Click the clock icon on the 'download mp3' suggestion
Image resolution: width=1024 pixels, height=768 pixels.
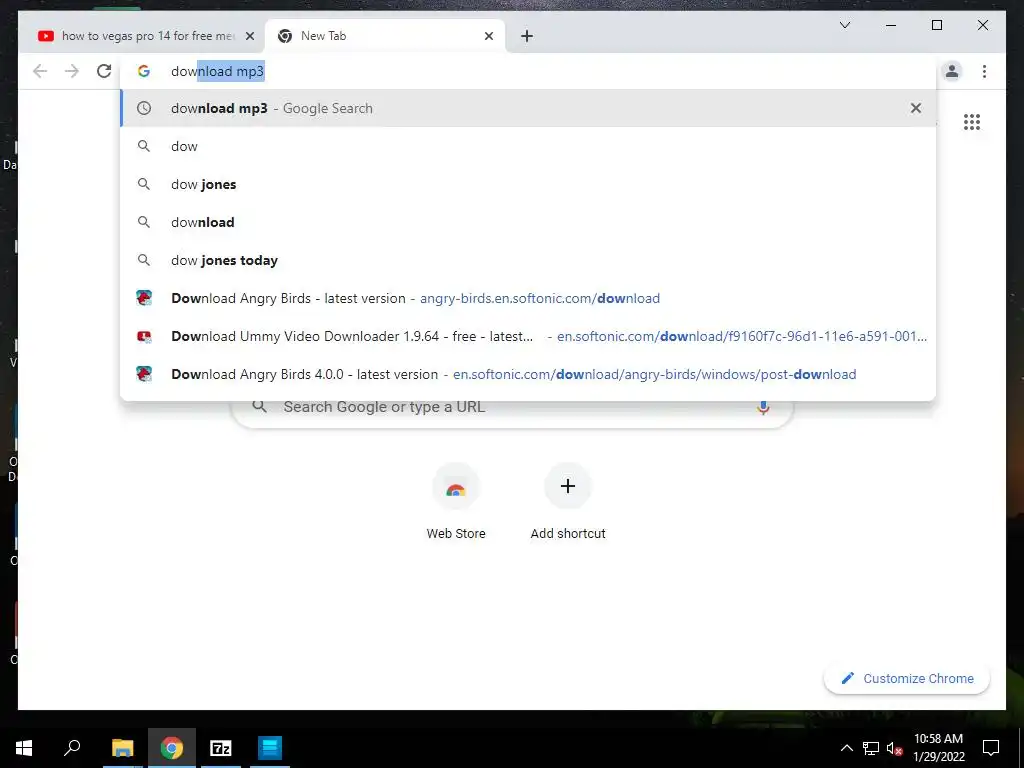coord(144,108)
